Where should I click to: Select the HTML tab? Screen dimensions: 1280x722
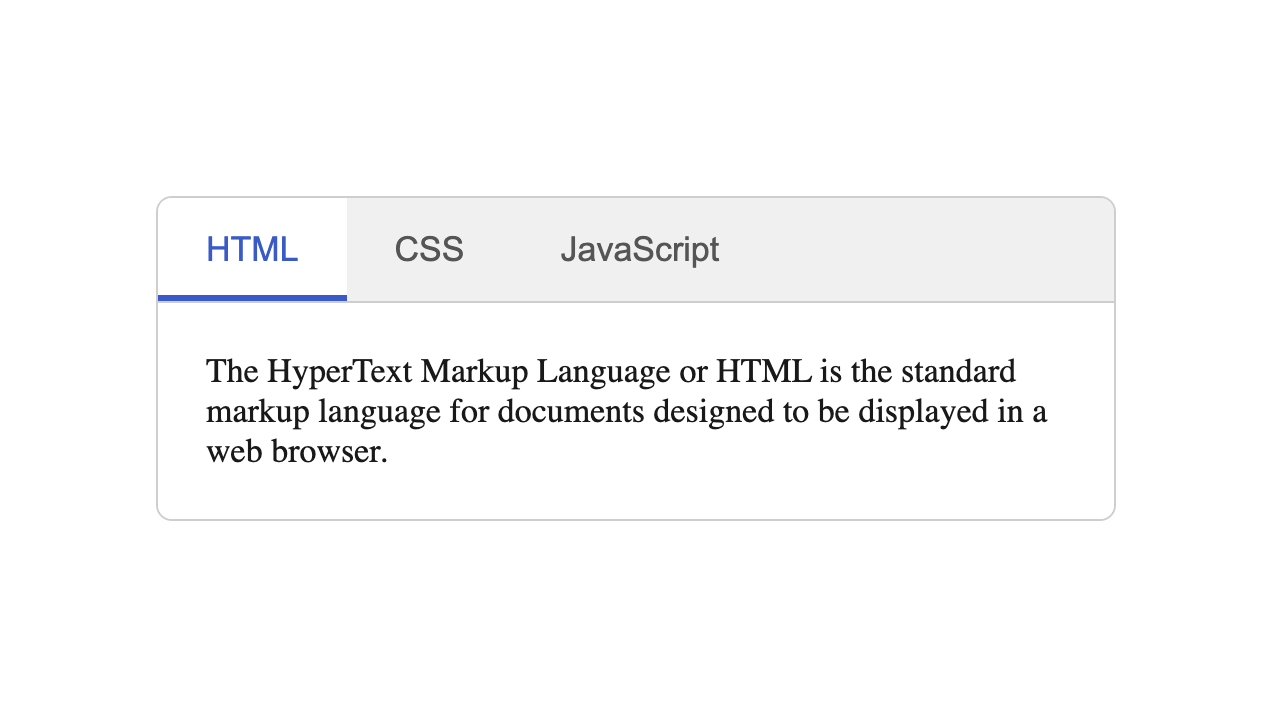click(x=252, y=249)
